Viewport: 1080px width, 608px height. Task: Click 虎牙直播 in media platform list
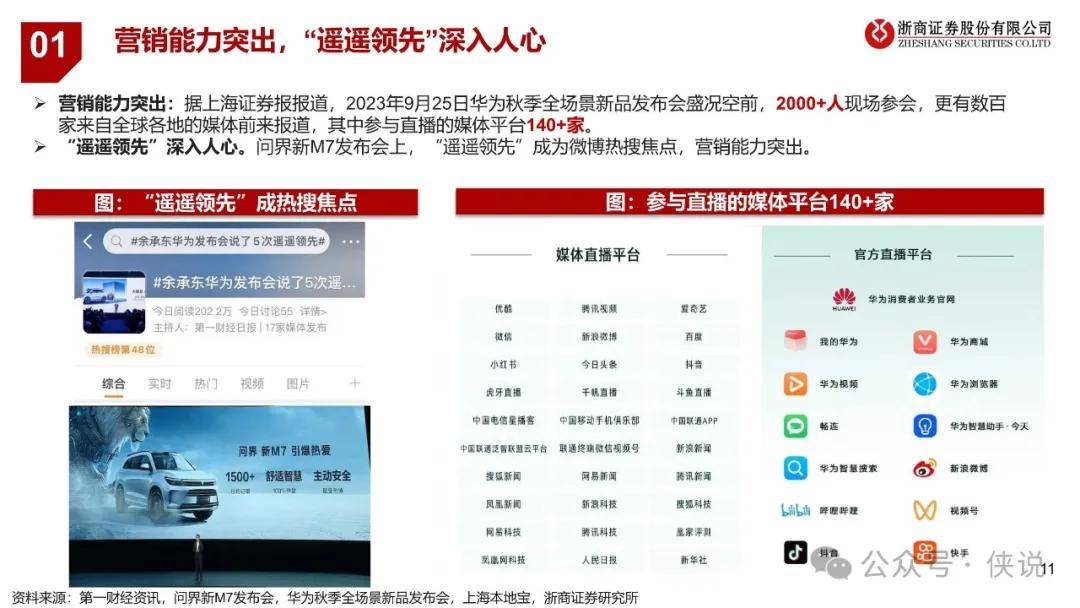503,392
